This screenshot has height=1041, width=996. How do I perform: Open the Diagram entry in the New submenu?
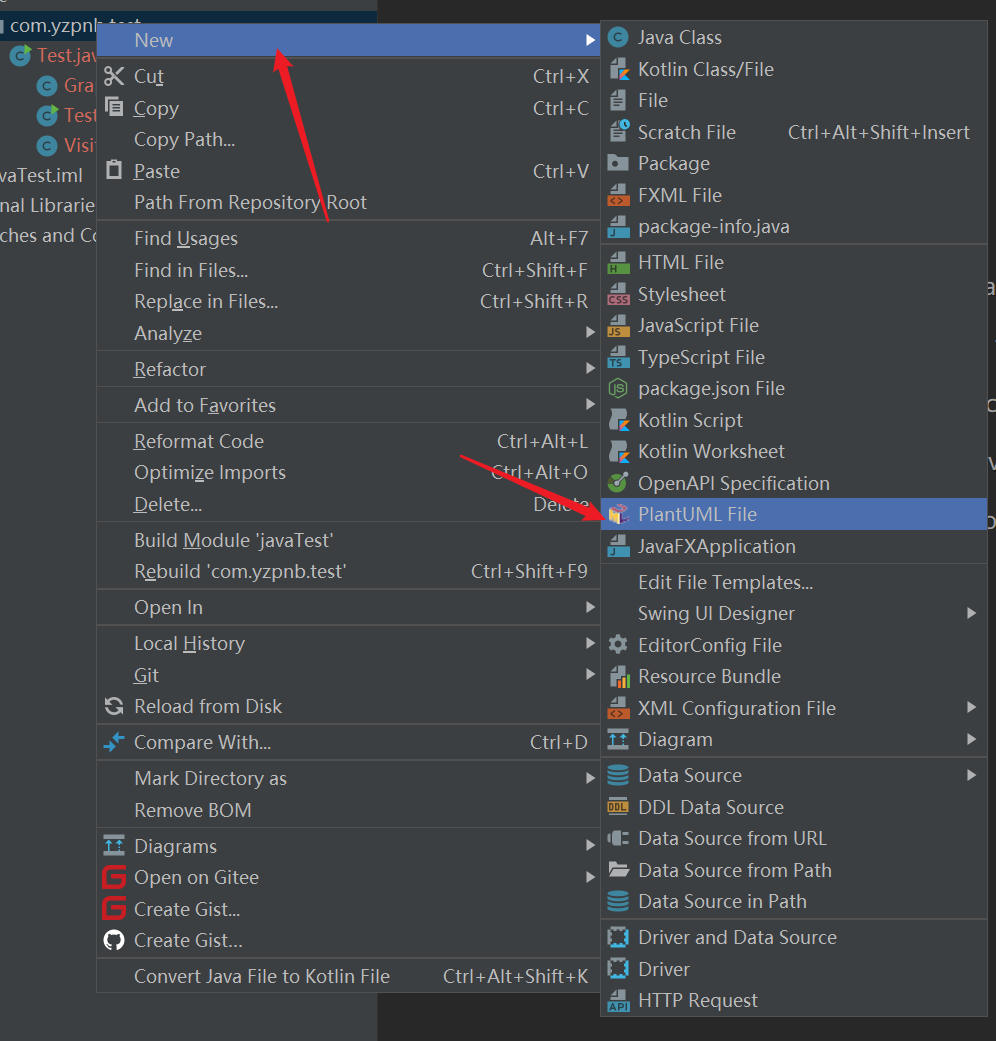click(794, 739)
